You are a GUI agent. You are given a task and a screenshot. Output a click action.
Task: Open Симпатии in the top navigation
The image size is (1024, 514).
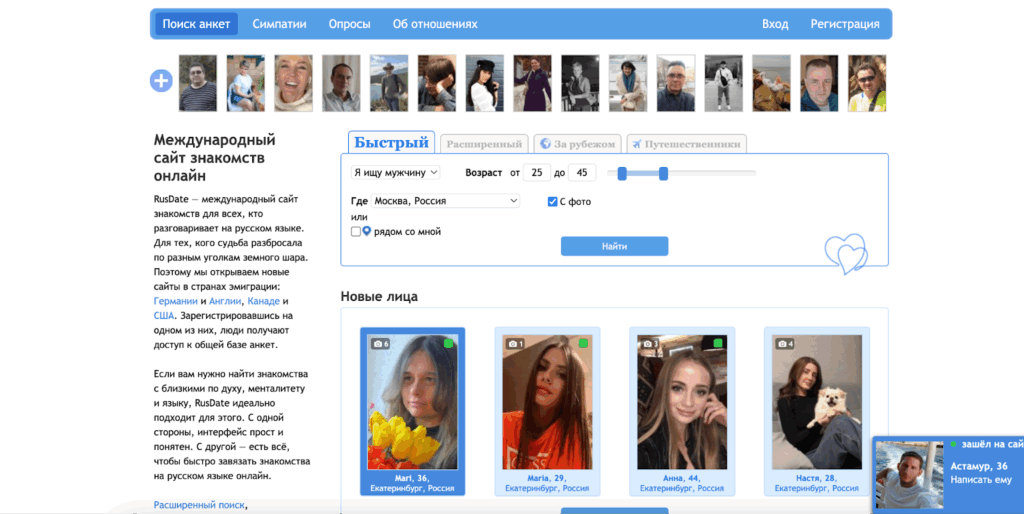pos(279,24)
